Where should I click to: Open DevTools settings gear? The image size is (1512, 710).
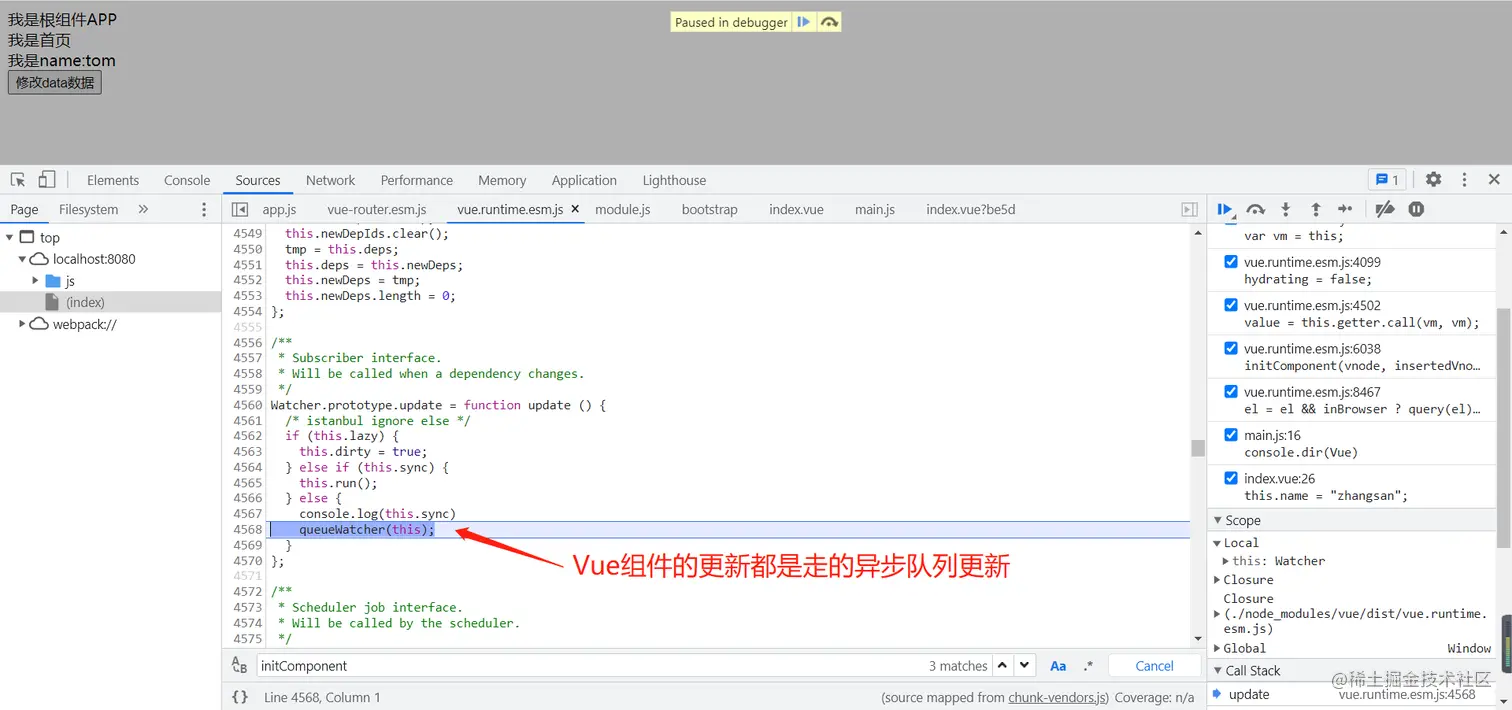[1433, 180]
